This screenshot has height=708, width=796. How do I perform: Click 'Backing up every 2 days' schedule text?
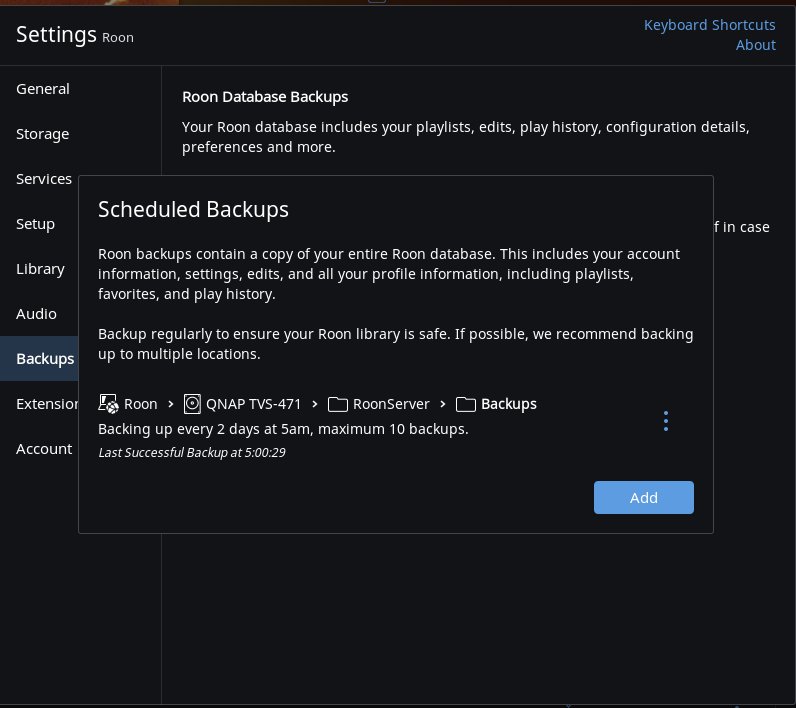coord(283,429)
